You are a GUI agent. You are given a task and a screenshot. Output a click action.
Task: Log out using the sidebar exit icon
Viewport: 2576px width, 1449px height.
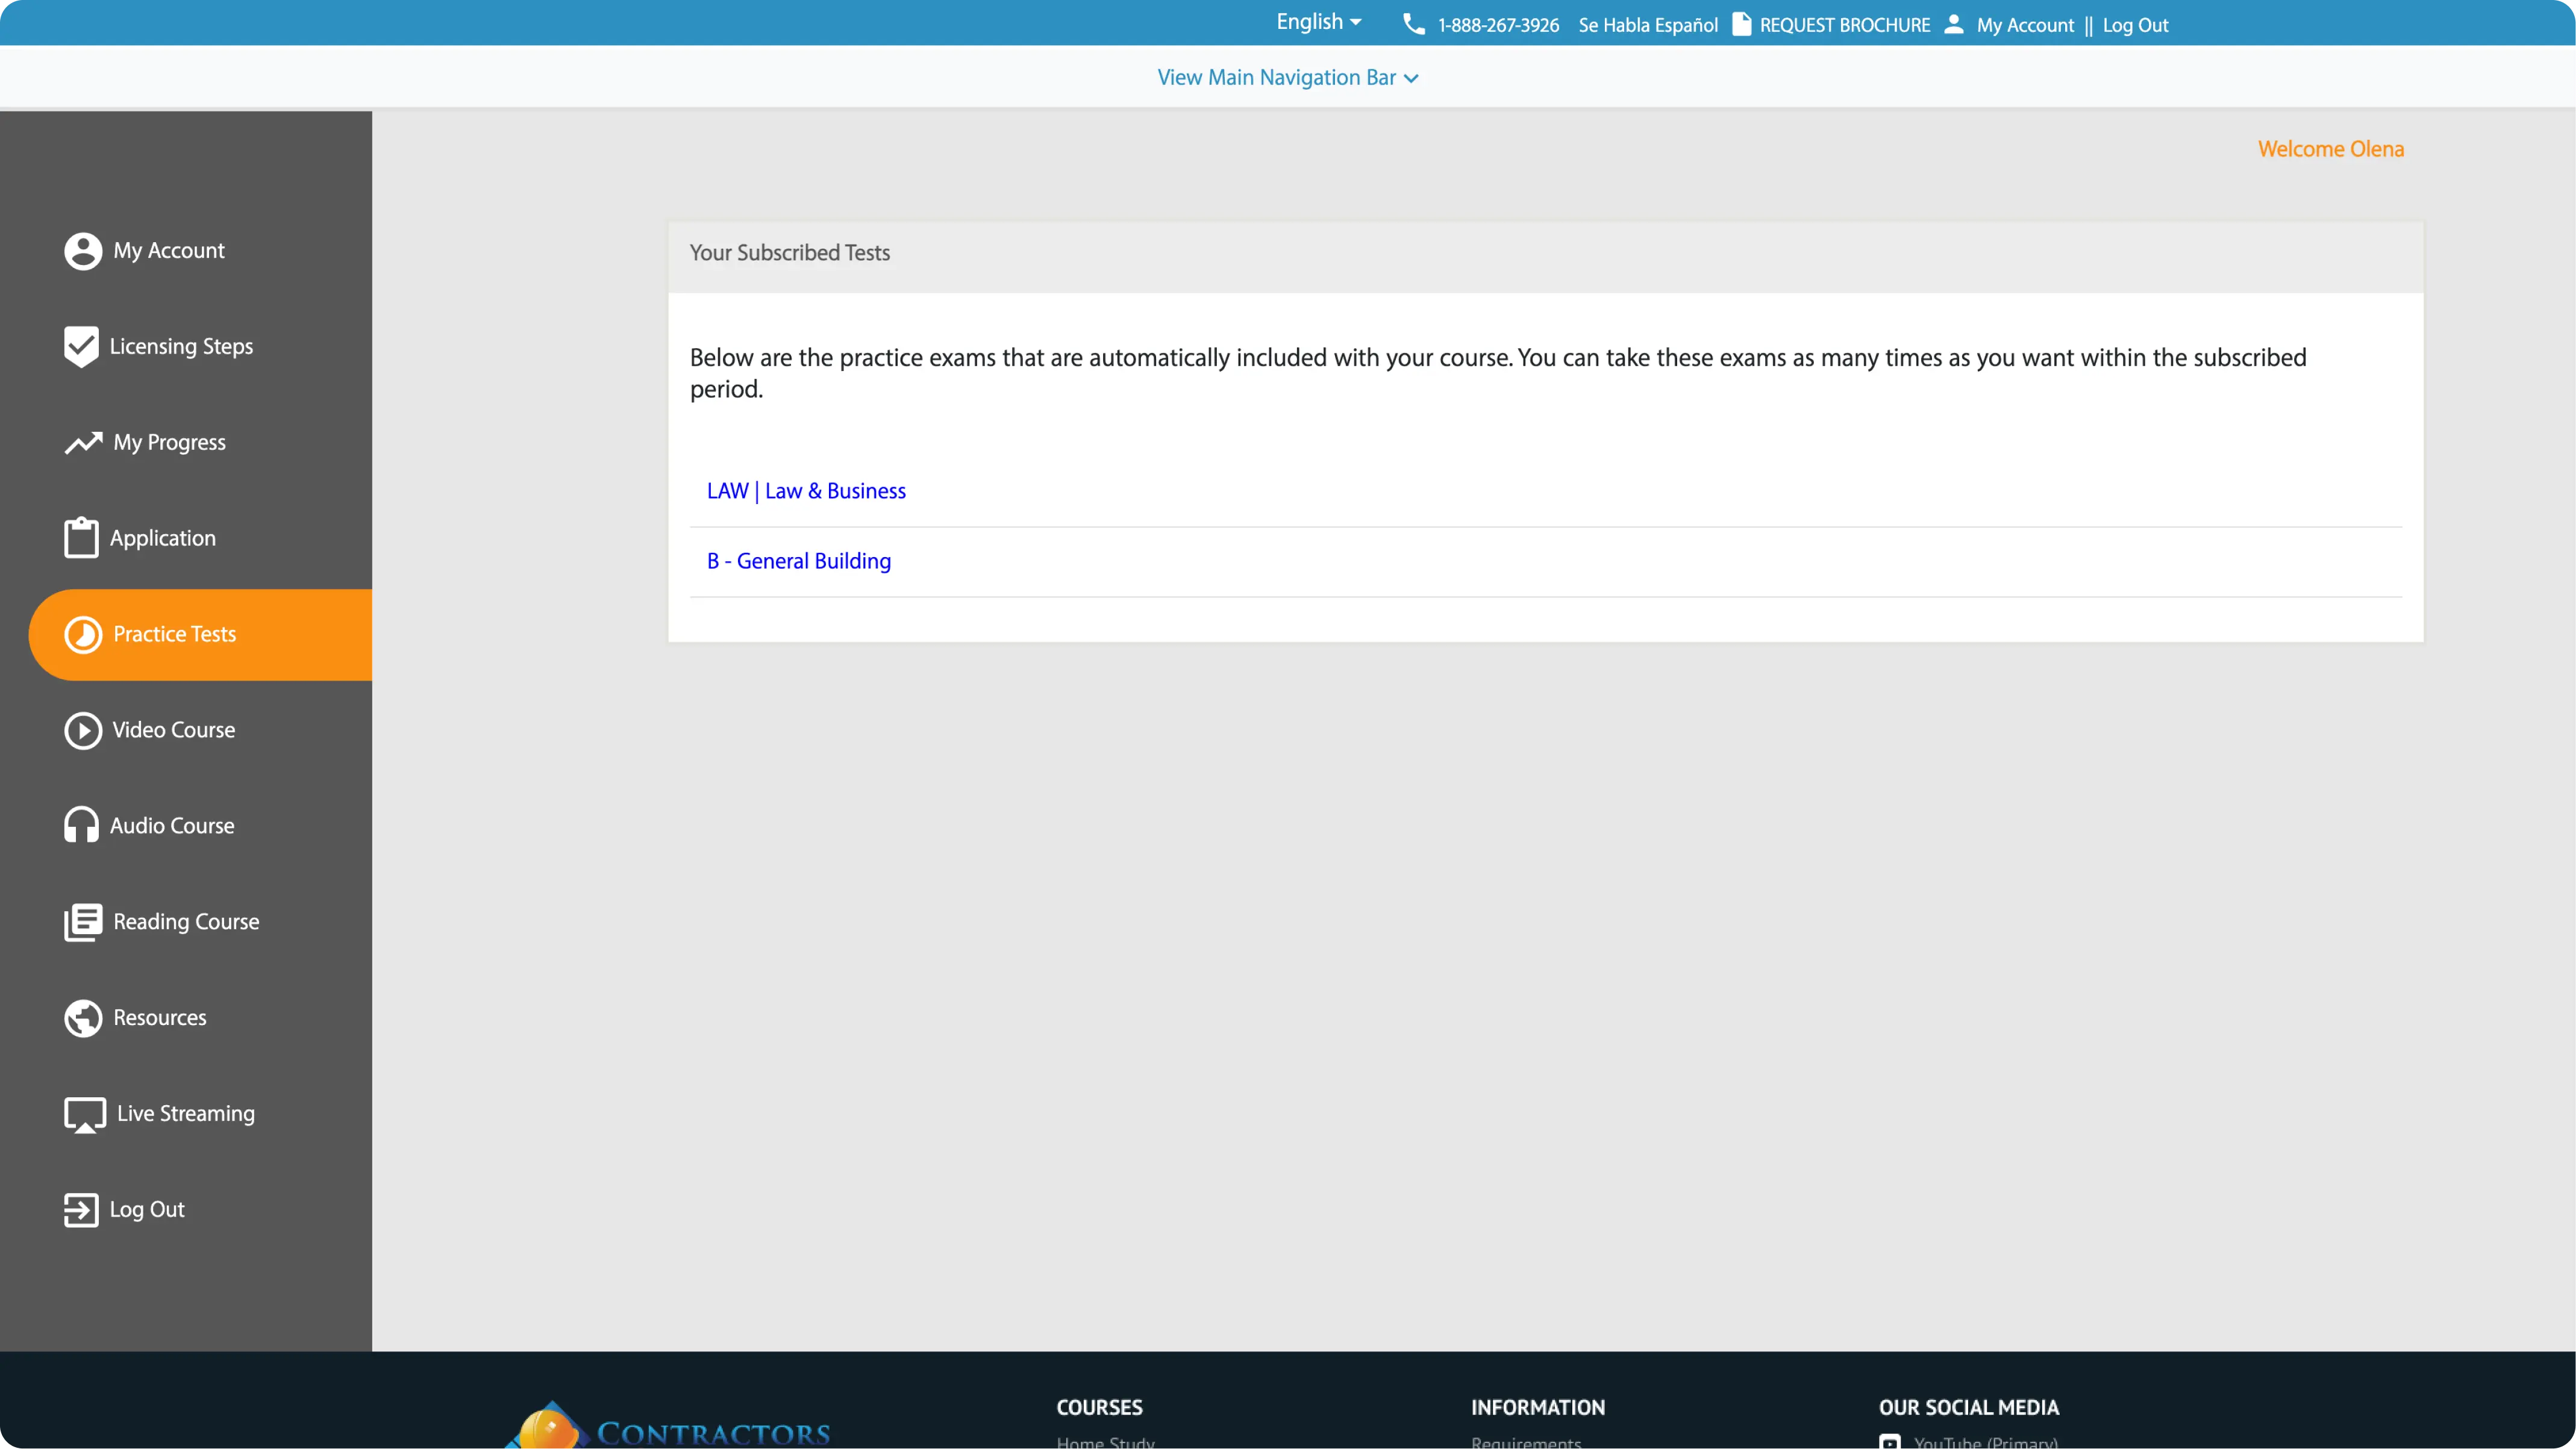point(82,1209)
